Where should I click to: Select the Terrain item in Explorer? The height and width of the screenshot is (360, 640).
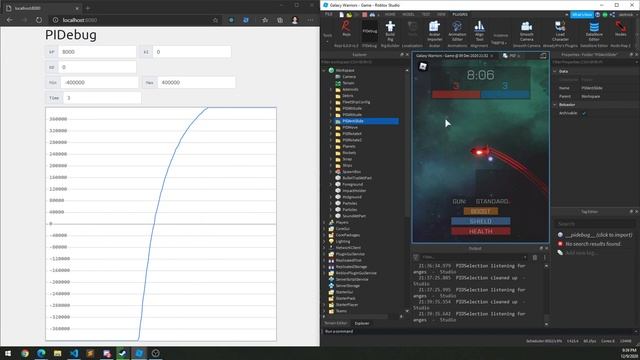[348, 83]
